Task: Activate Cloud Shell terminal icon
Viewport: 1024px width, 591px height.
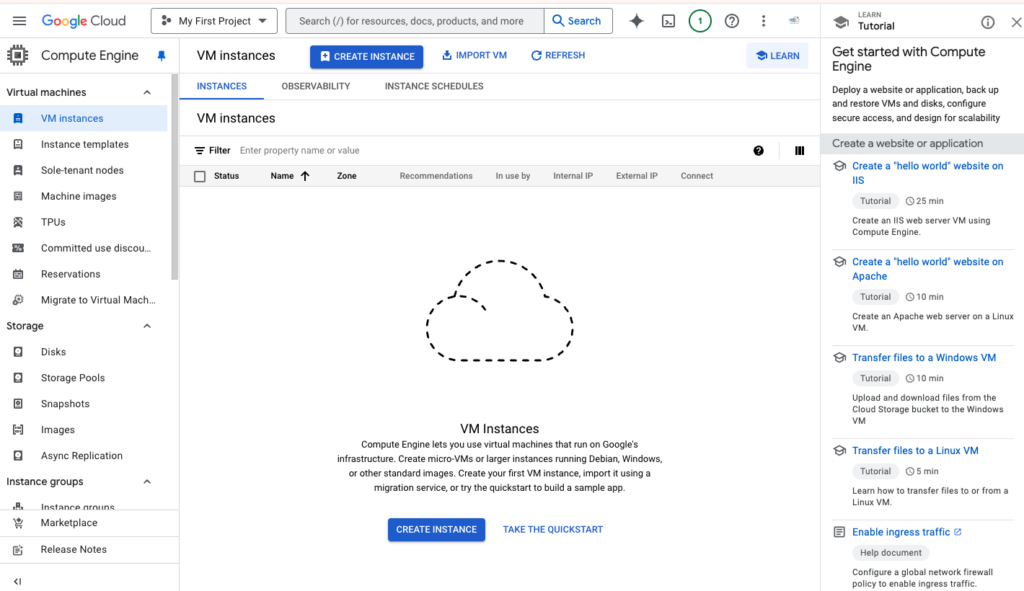Action: pyautogui.click(x=668, y=21)
